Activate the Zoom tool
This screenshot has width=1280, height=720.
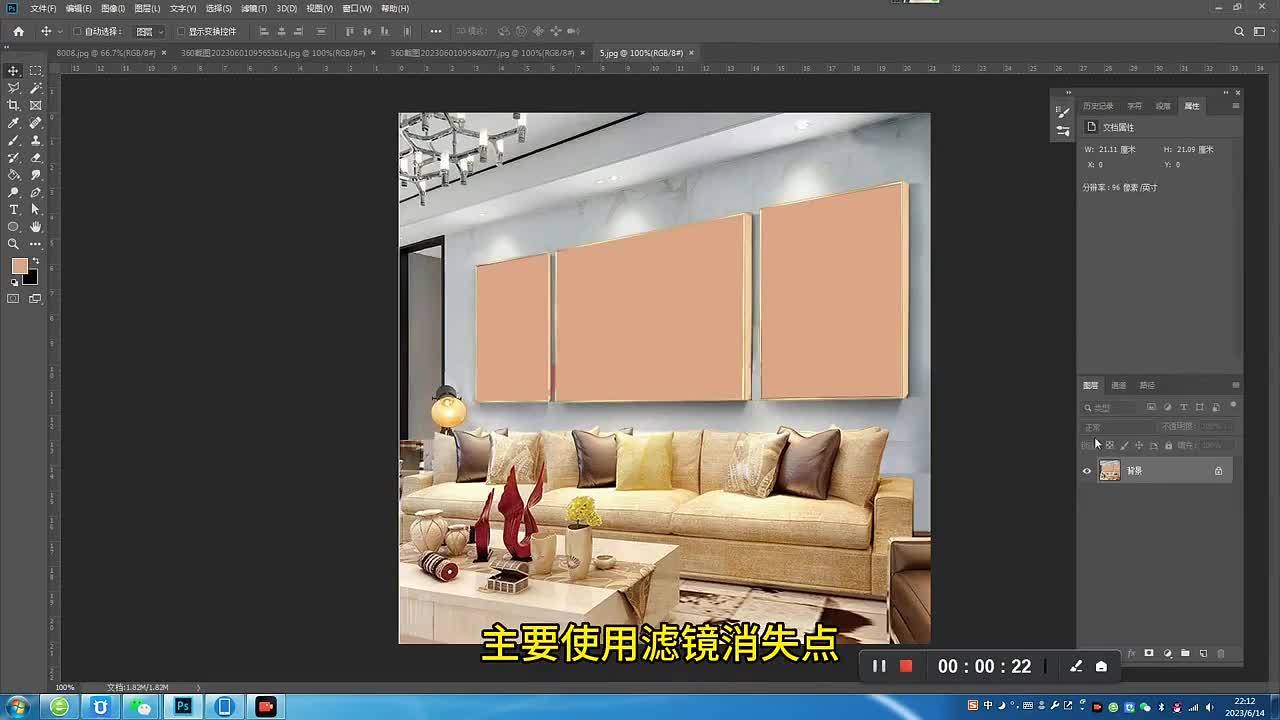click(13, 243)
